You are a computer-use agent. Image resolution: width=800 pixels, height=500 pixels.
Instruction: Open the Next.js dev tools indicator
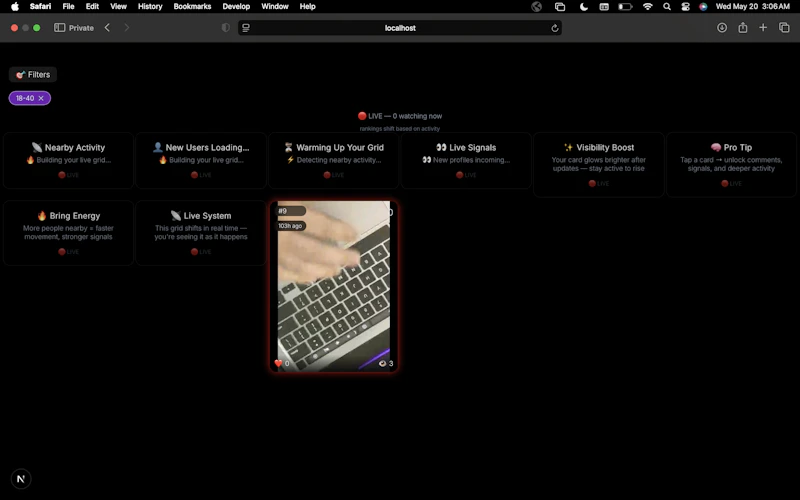21,479
